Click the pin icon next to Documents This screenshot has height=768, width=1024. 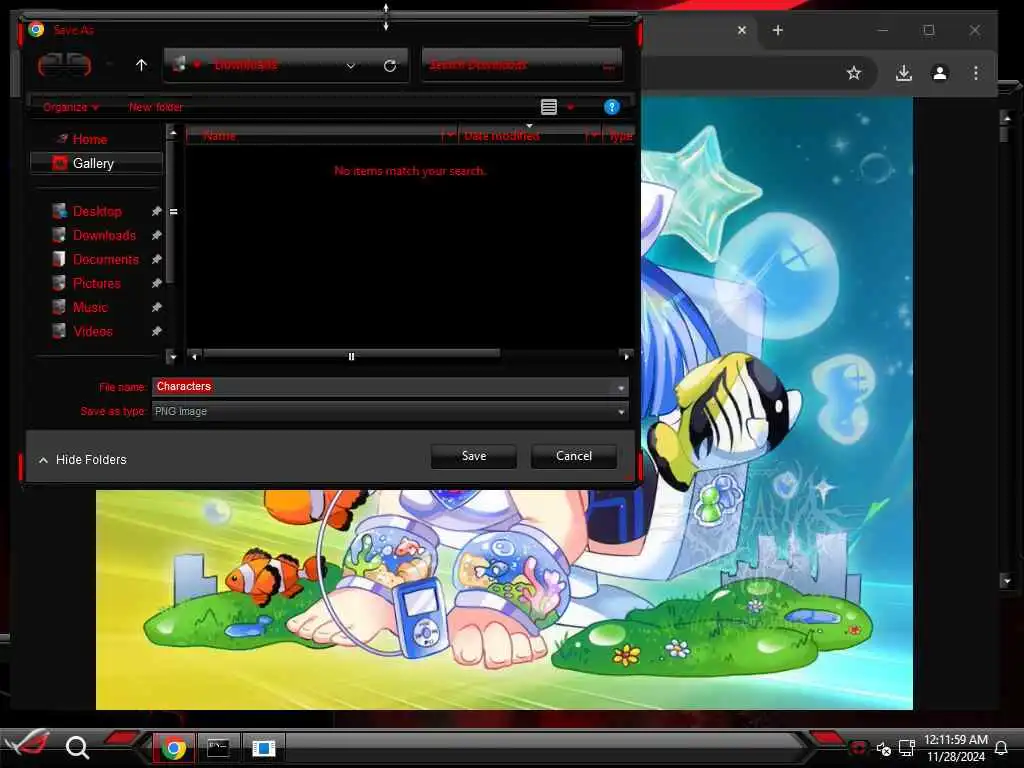(156, 259)
